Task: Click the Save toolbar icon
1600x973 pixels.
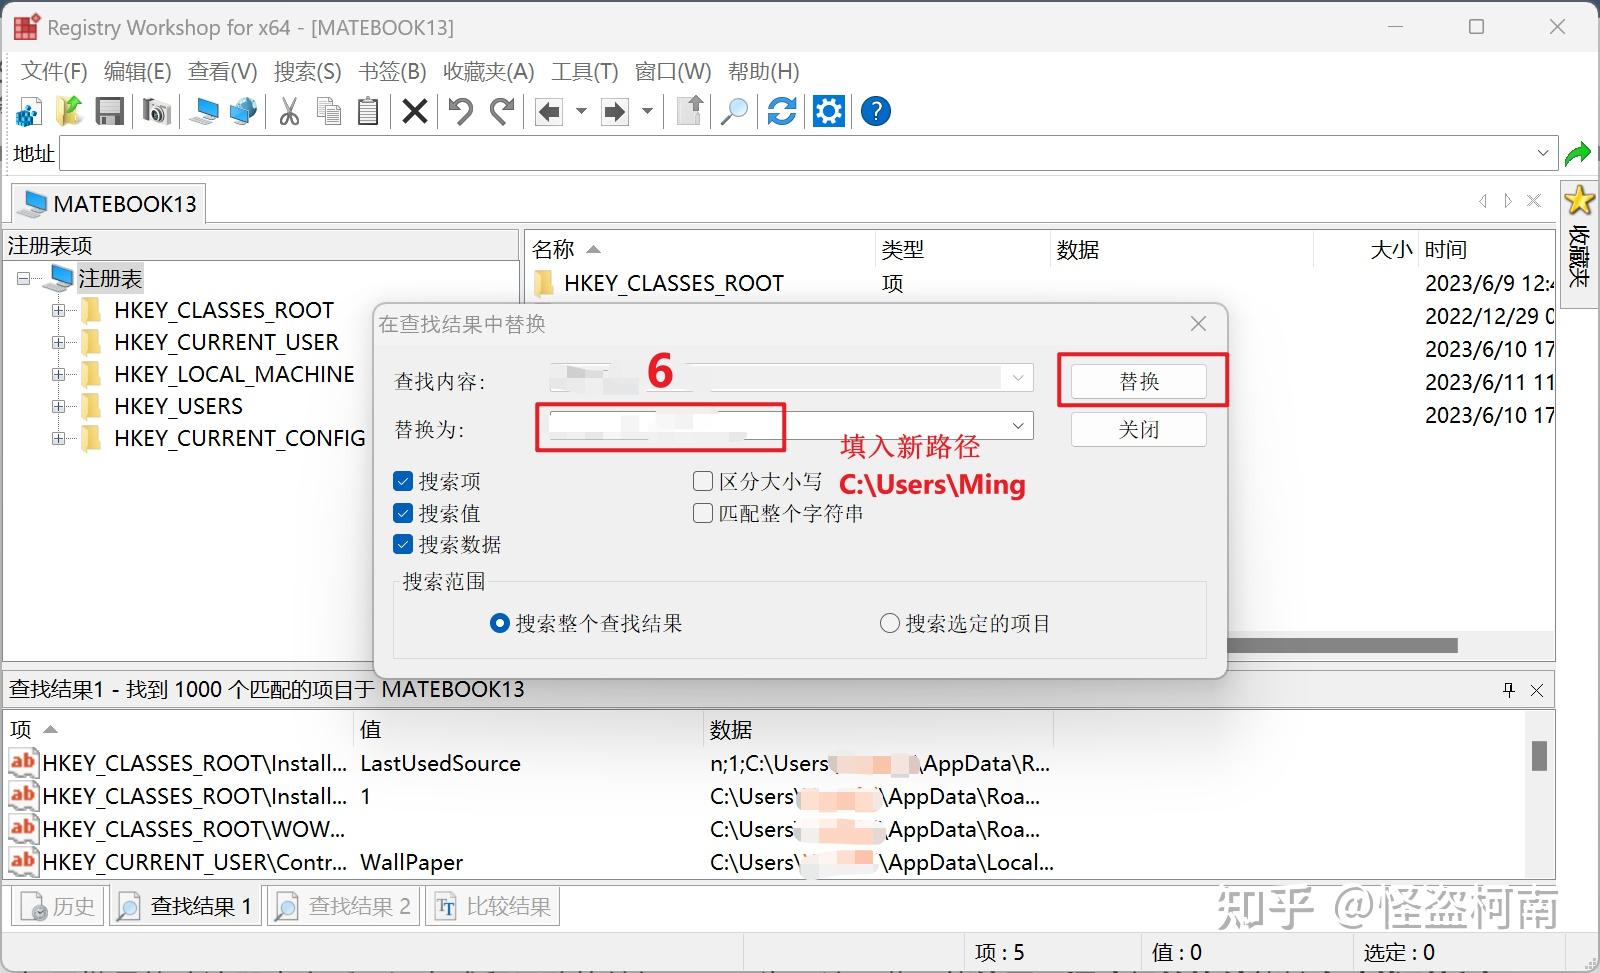Action: tap(110, 111)
